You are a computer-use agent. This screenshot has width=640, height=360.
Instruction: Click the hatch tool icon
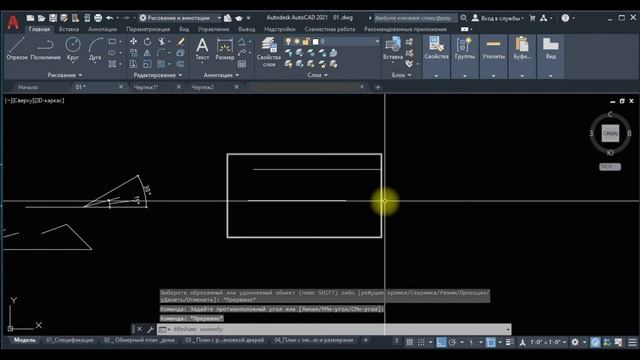click(112, 64)
